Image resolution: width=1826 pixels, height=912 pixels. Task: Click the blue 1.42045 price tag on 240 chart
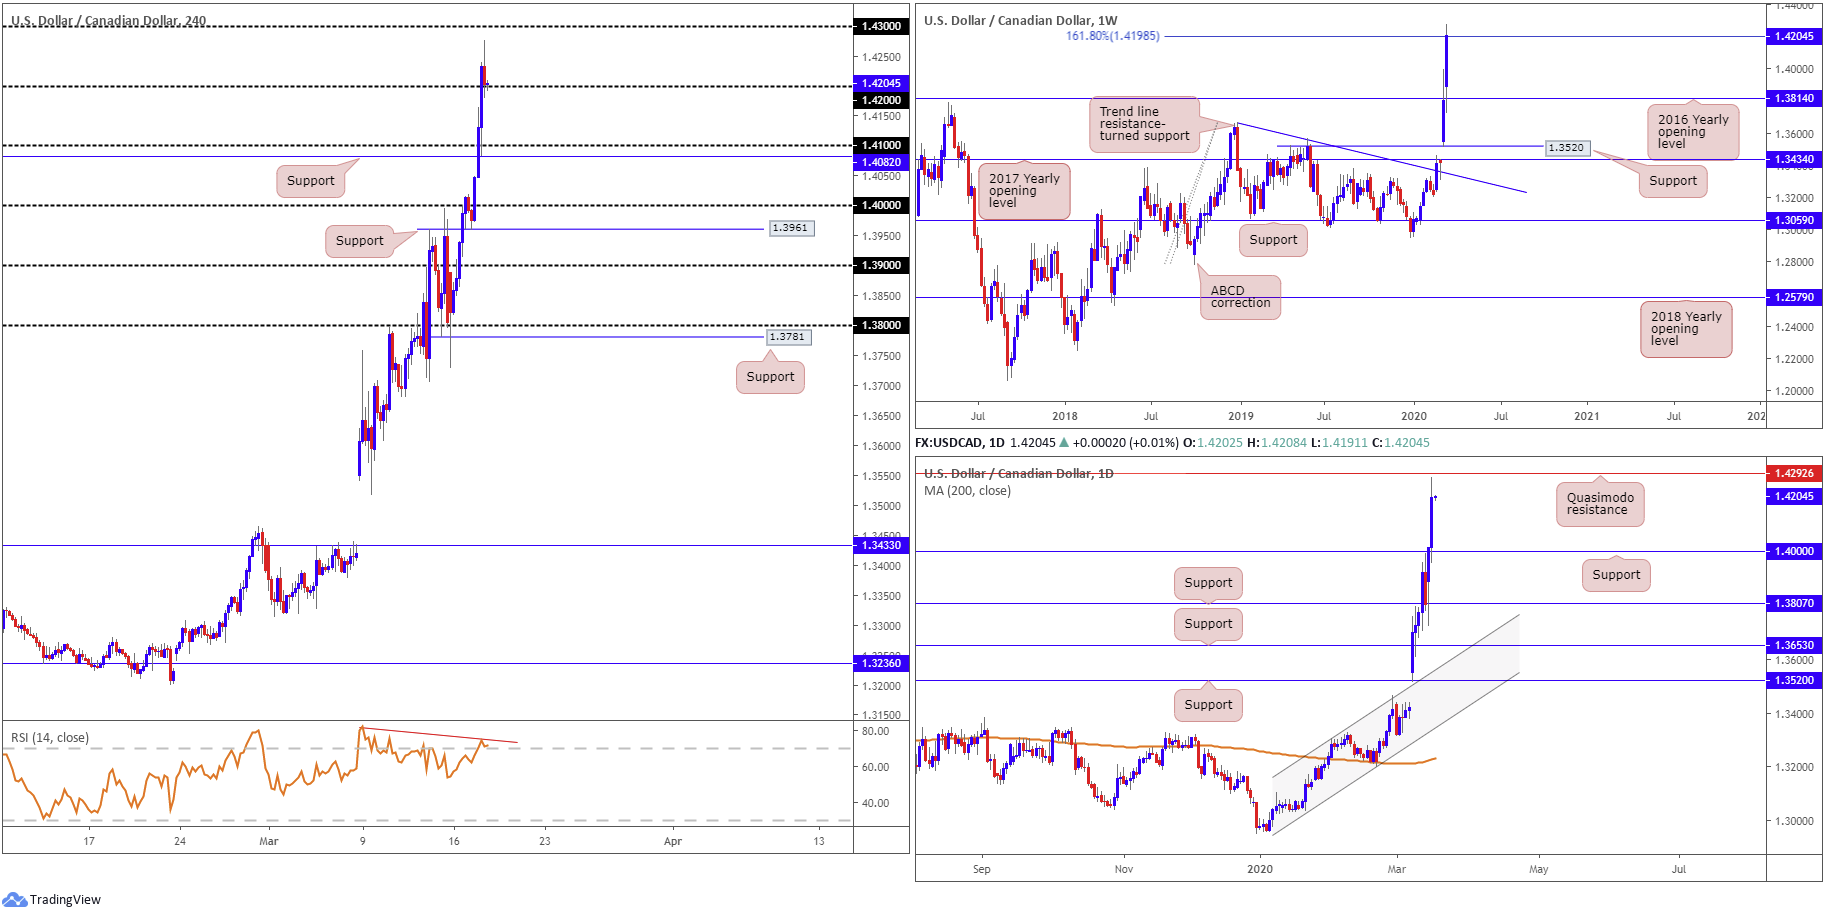pyautogui.click(x=881, y=83)
